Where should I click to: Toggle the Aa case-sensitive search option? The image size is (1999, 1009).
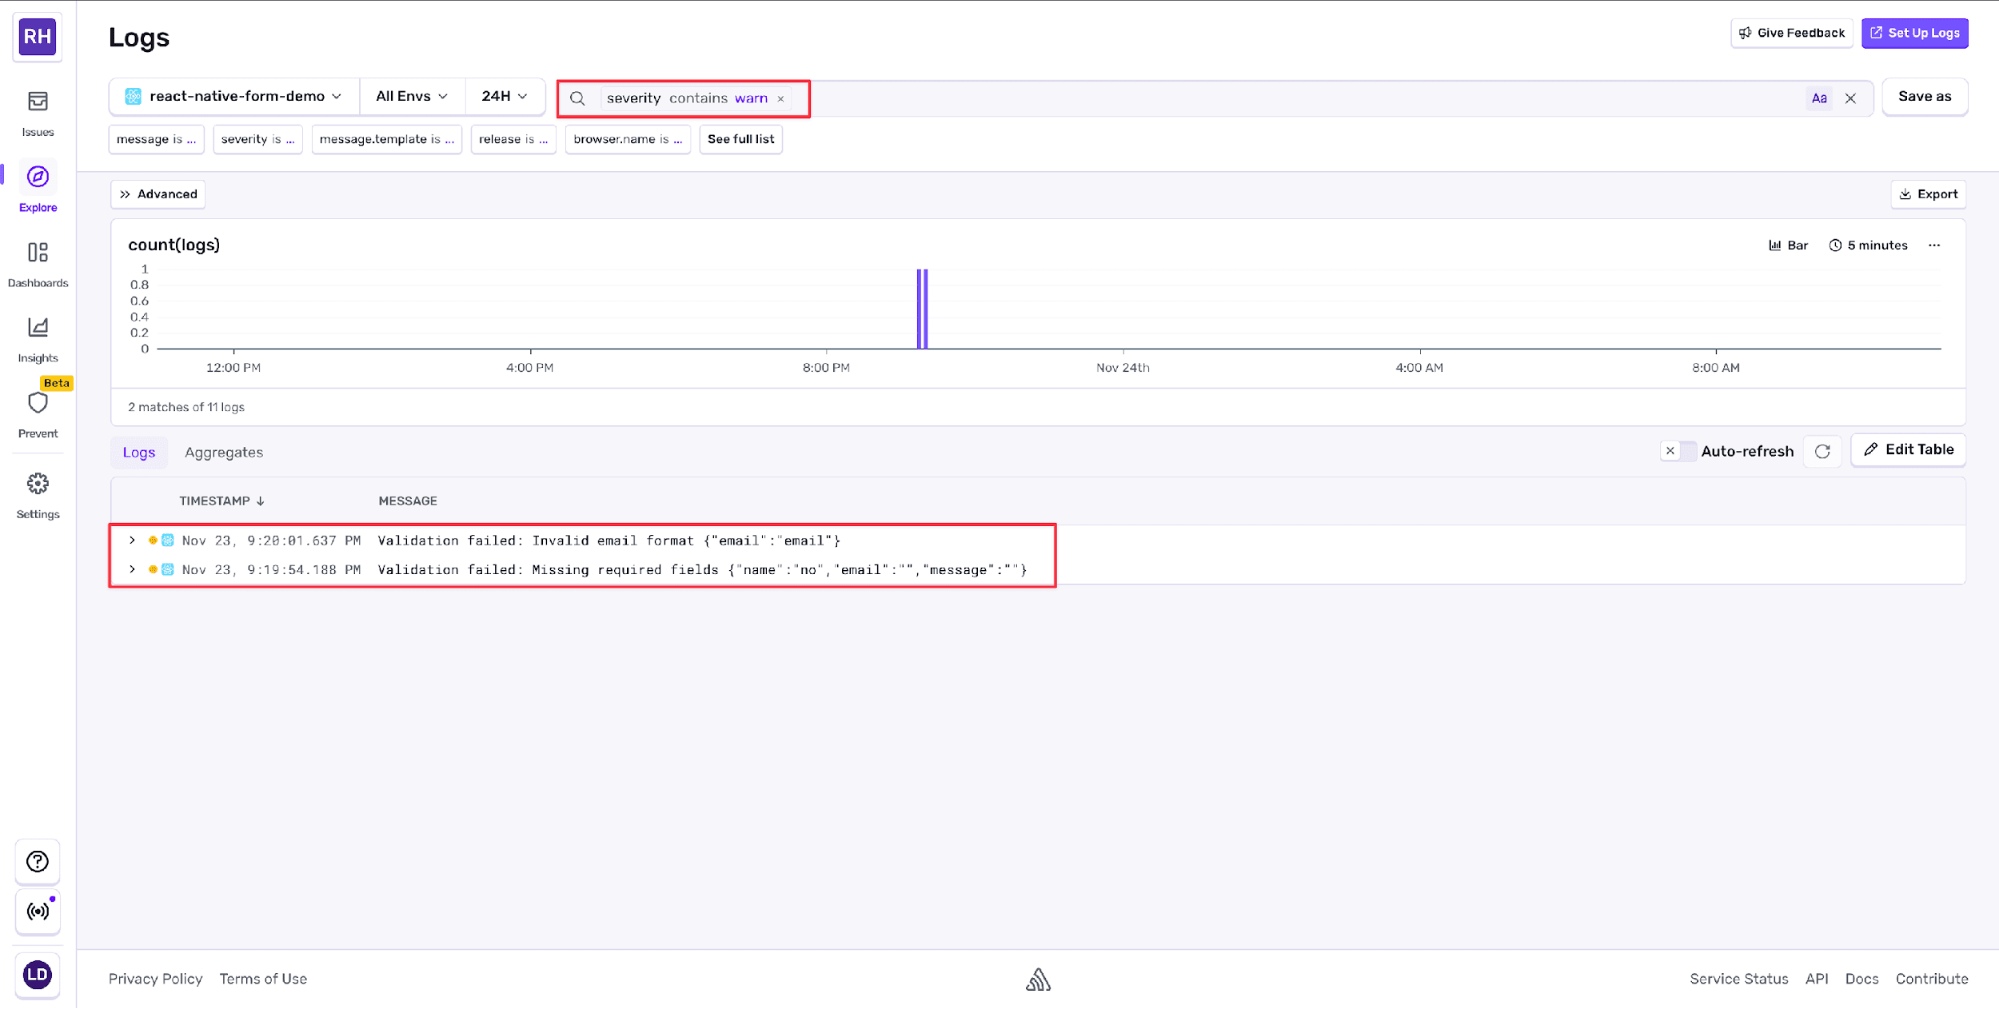pos(1819,97)
